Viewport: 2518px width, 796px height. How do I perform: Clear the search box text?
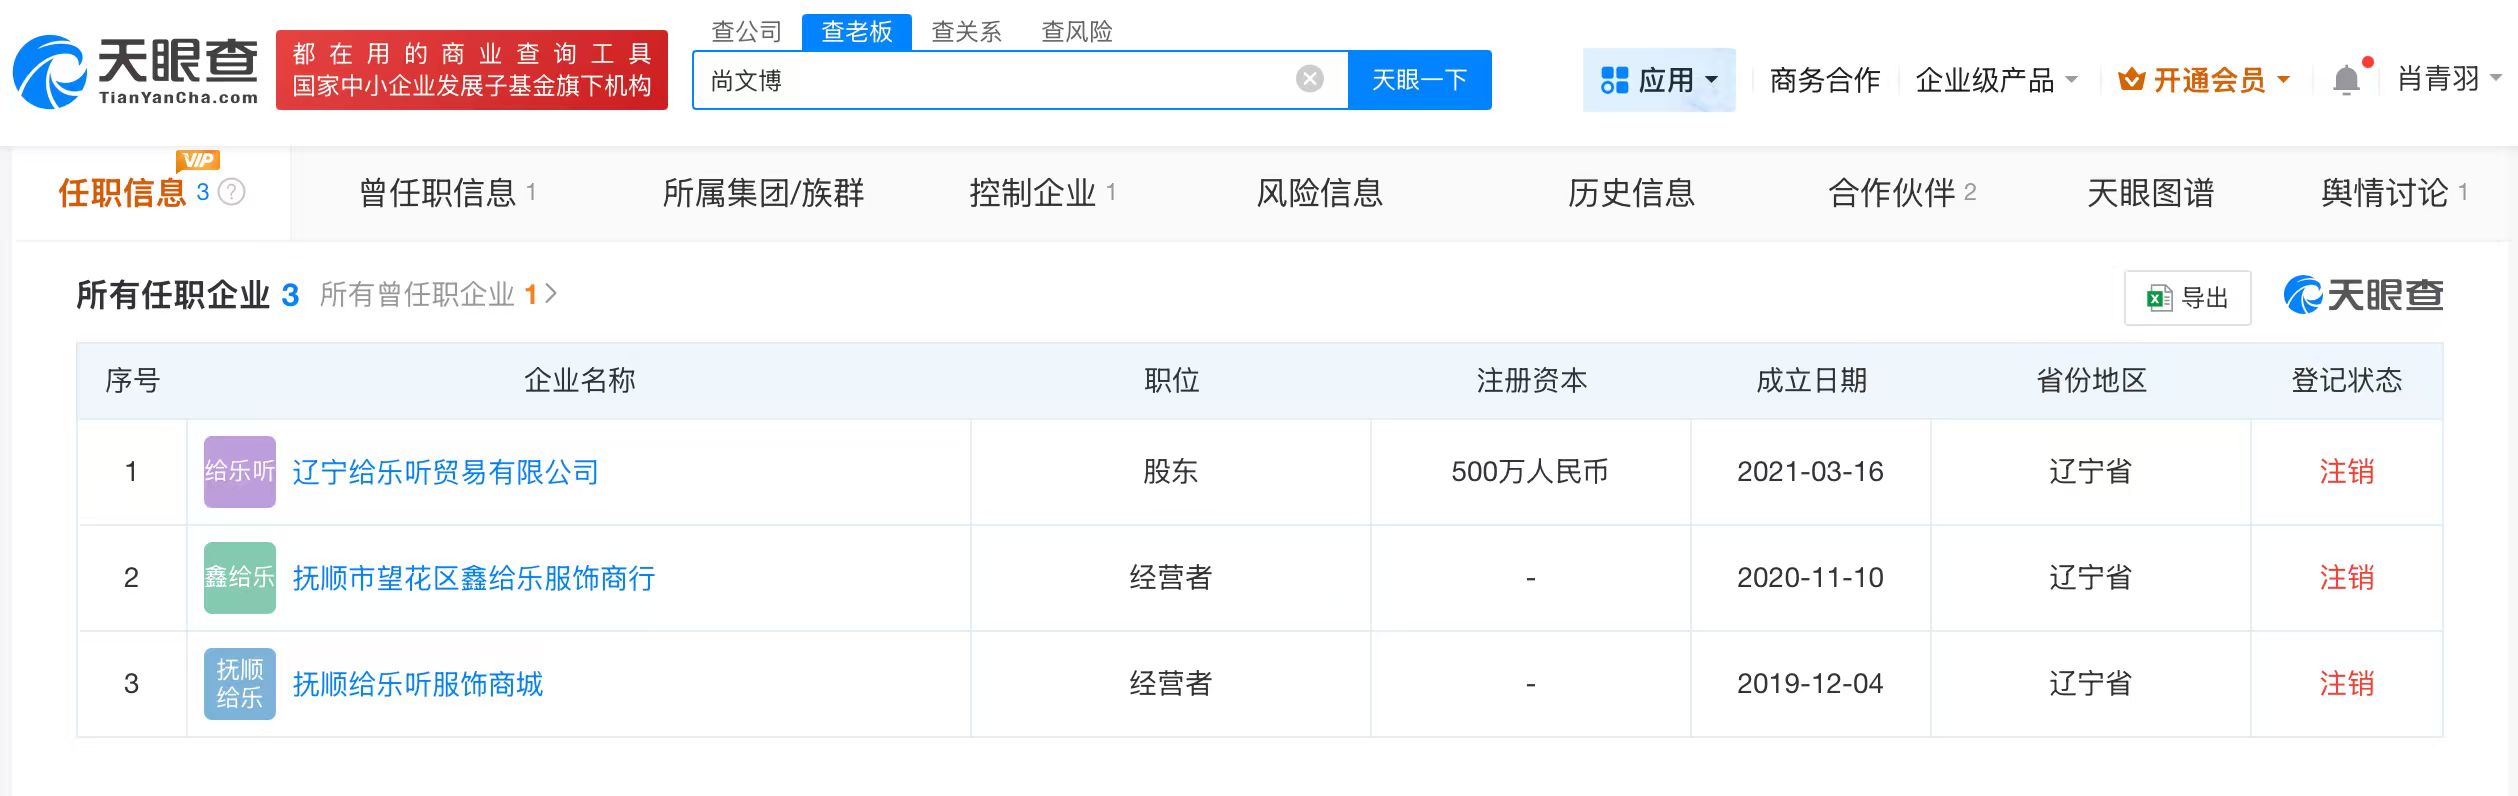[1309, 79]
